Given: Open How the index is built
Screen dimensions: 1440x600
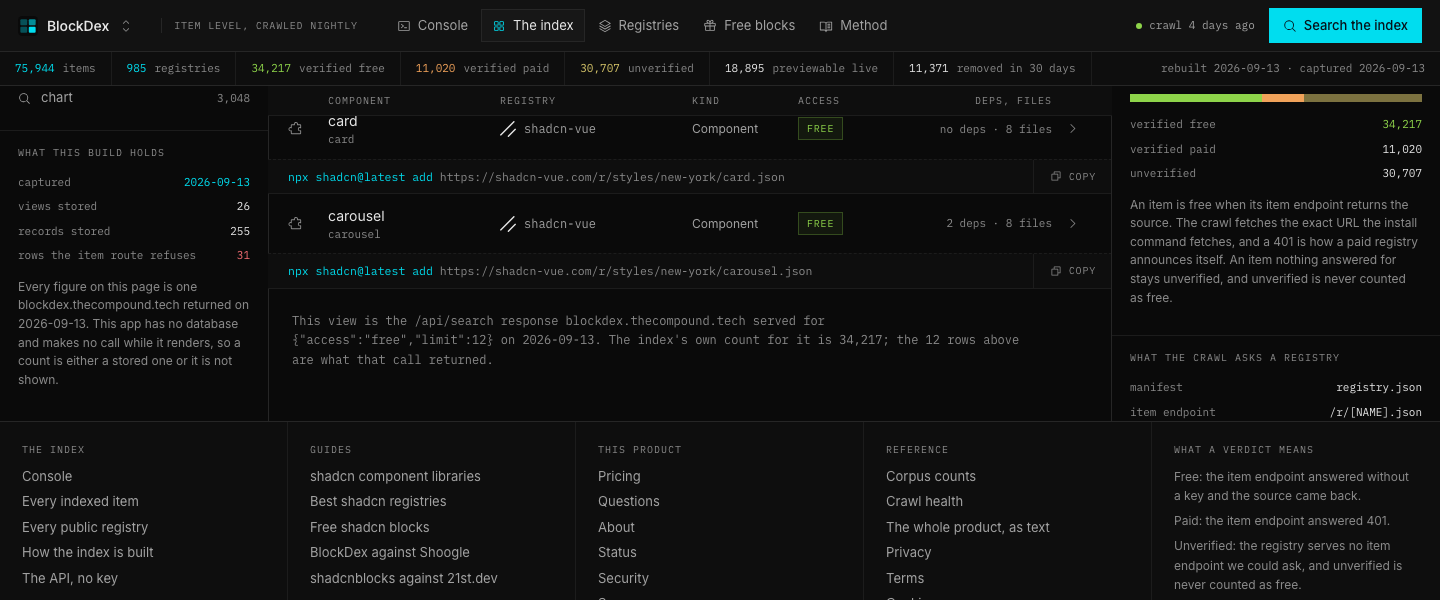Looking at the screenshot, I should [88, 553].
